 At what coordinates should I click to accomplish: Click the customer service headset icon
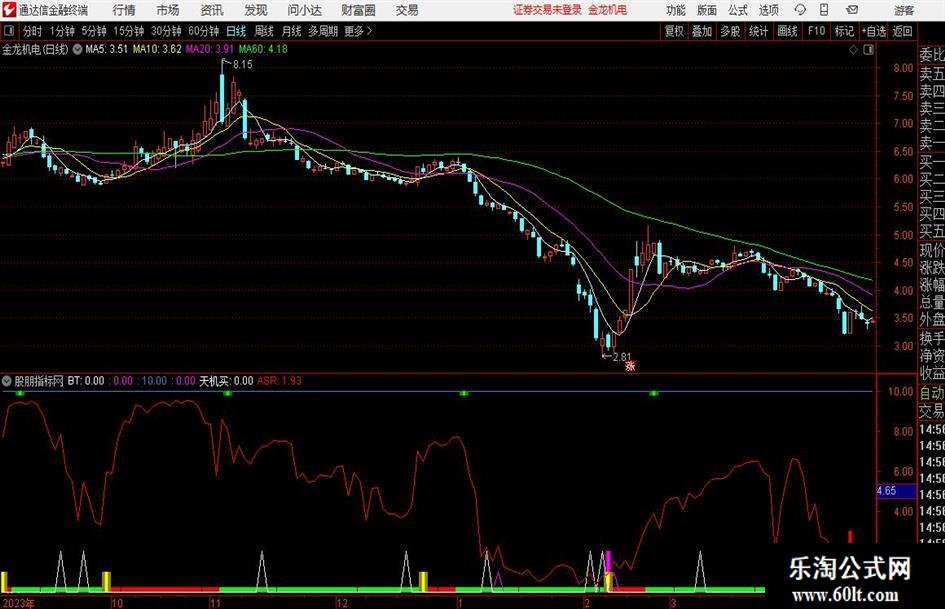tap(800, 10)
